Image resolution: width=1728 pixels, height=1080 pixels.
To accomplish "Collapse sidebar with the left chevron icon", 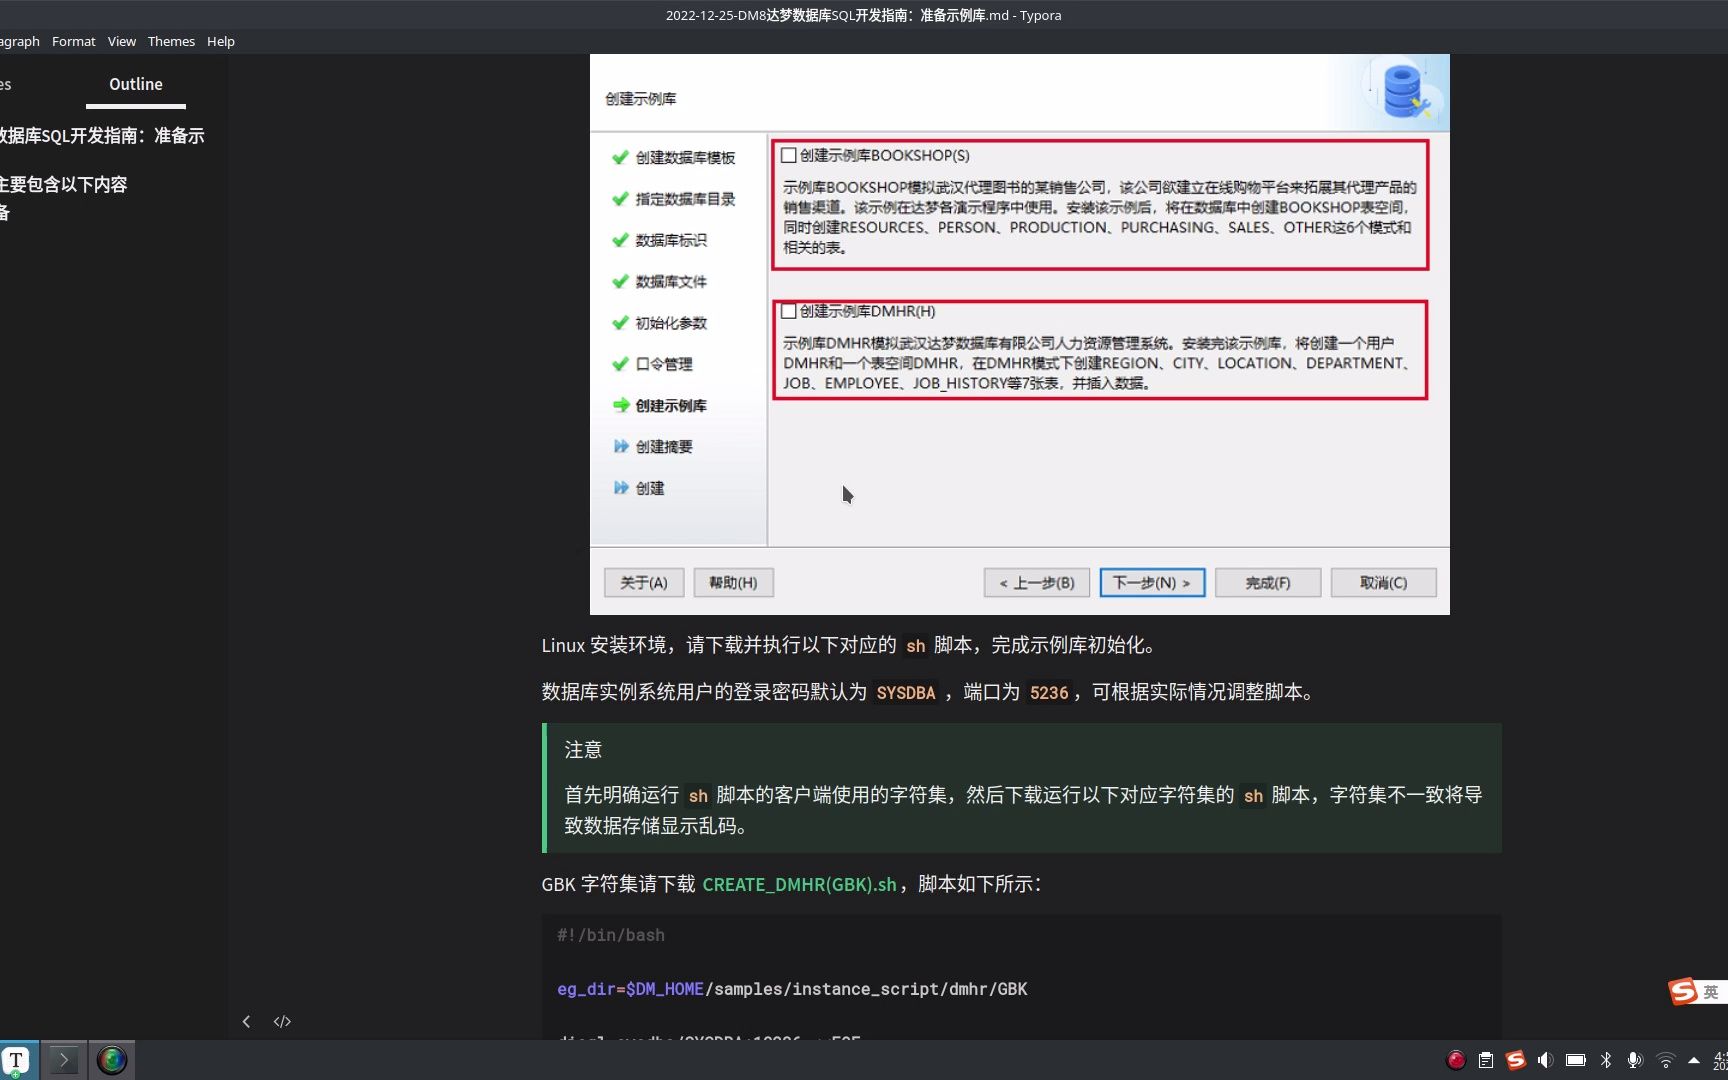I will click(x=246, y=1021).
